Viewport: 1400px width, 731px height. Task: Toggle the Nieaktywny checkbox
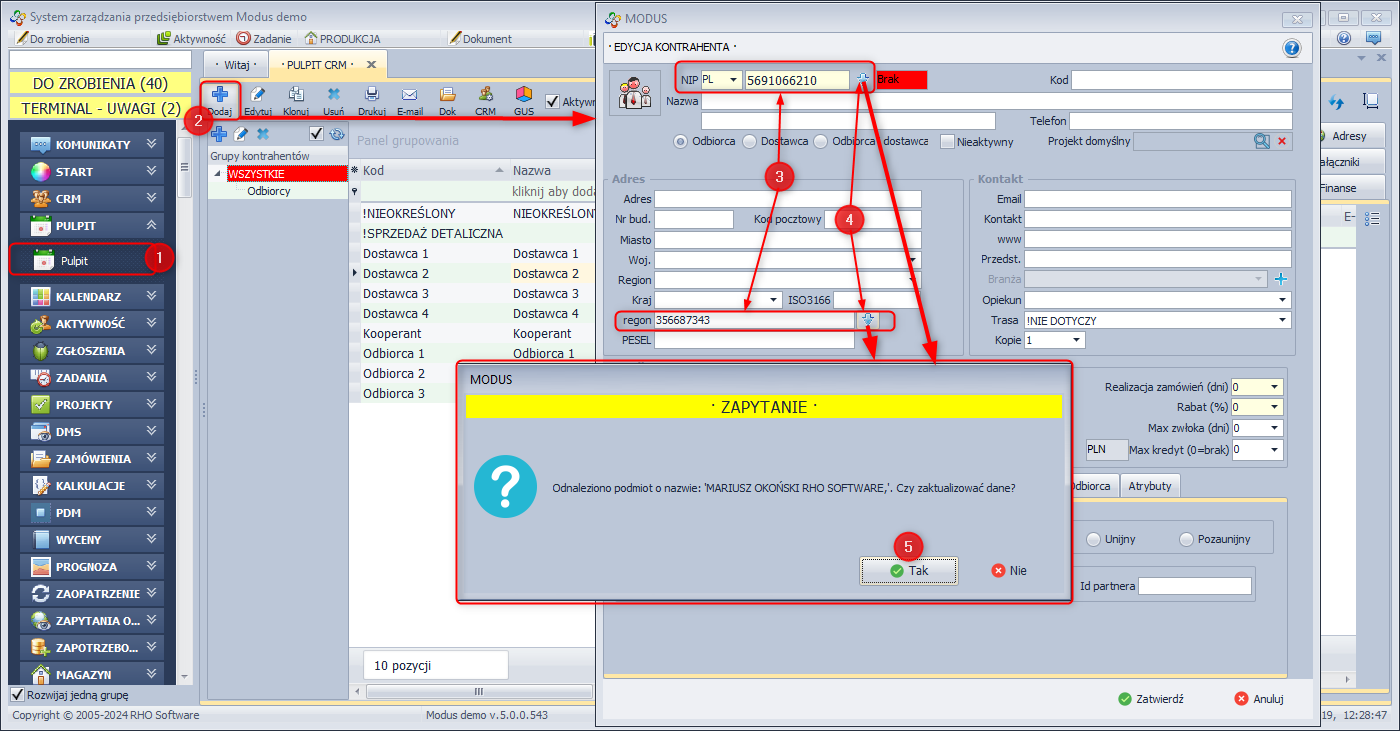coord(947,142)
